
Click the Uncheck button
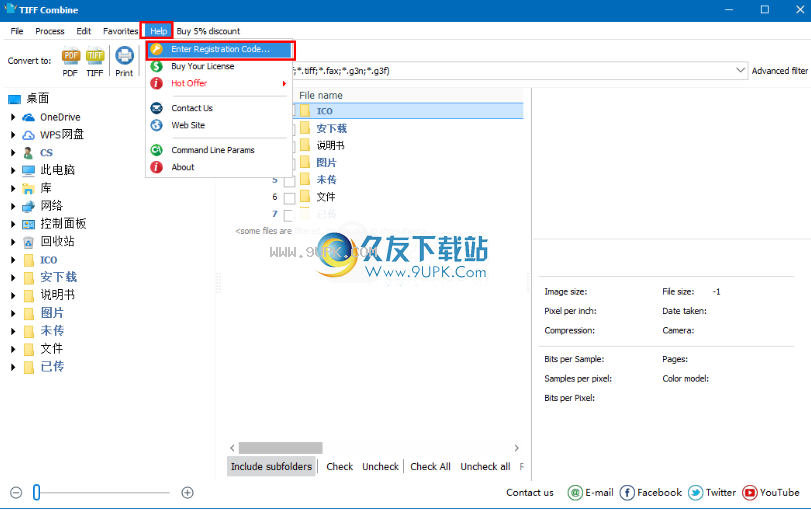pos(380,467)
